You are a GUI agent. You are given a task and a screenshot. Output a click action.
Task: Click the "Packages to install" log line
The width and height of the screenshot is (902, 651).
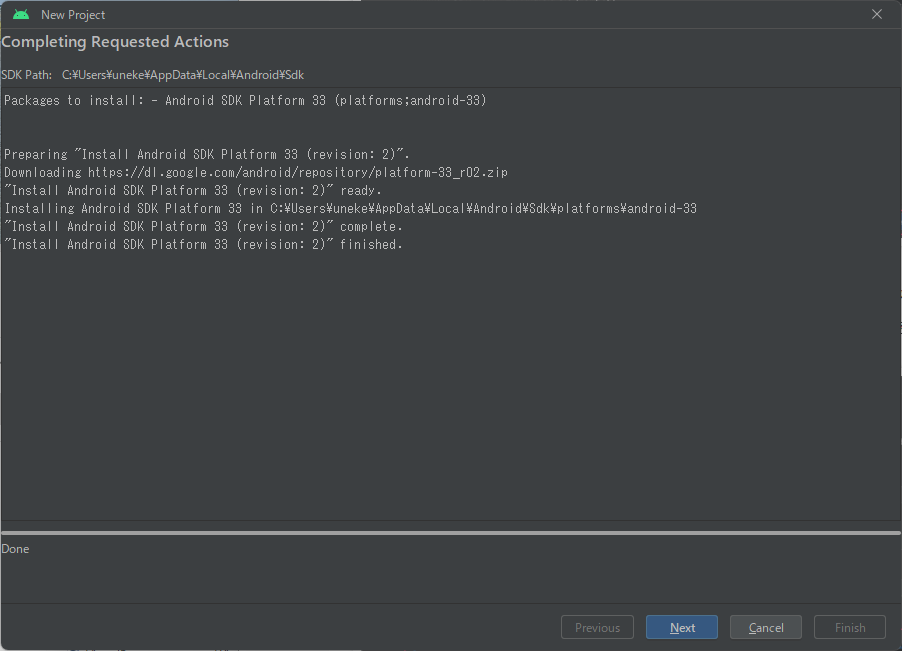point(245,101)
